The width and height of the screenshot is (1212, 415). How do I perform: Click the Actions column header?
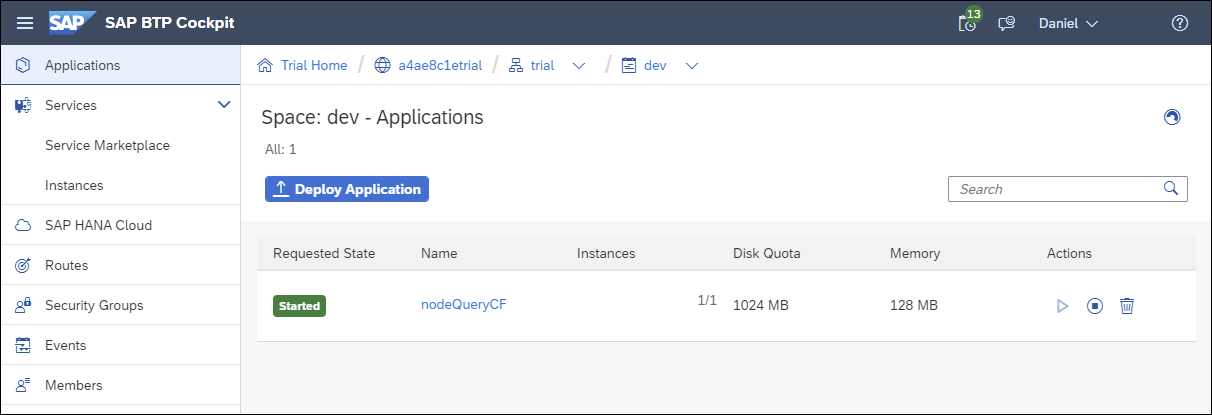1069,253
